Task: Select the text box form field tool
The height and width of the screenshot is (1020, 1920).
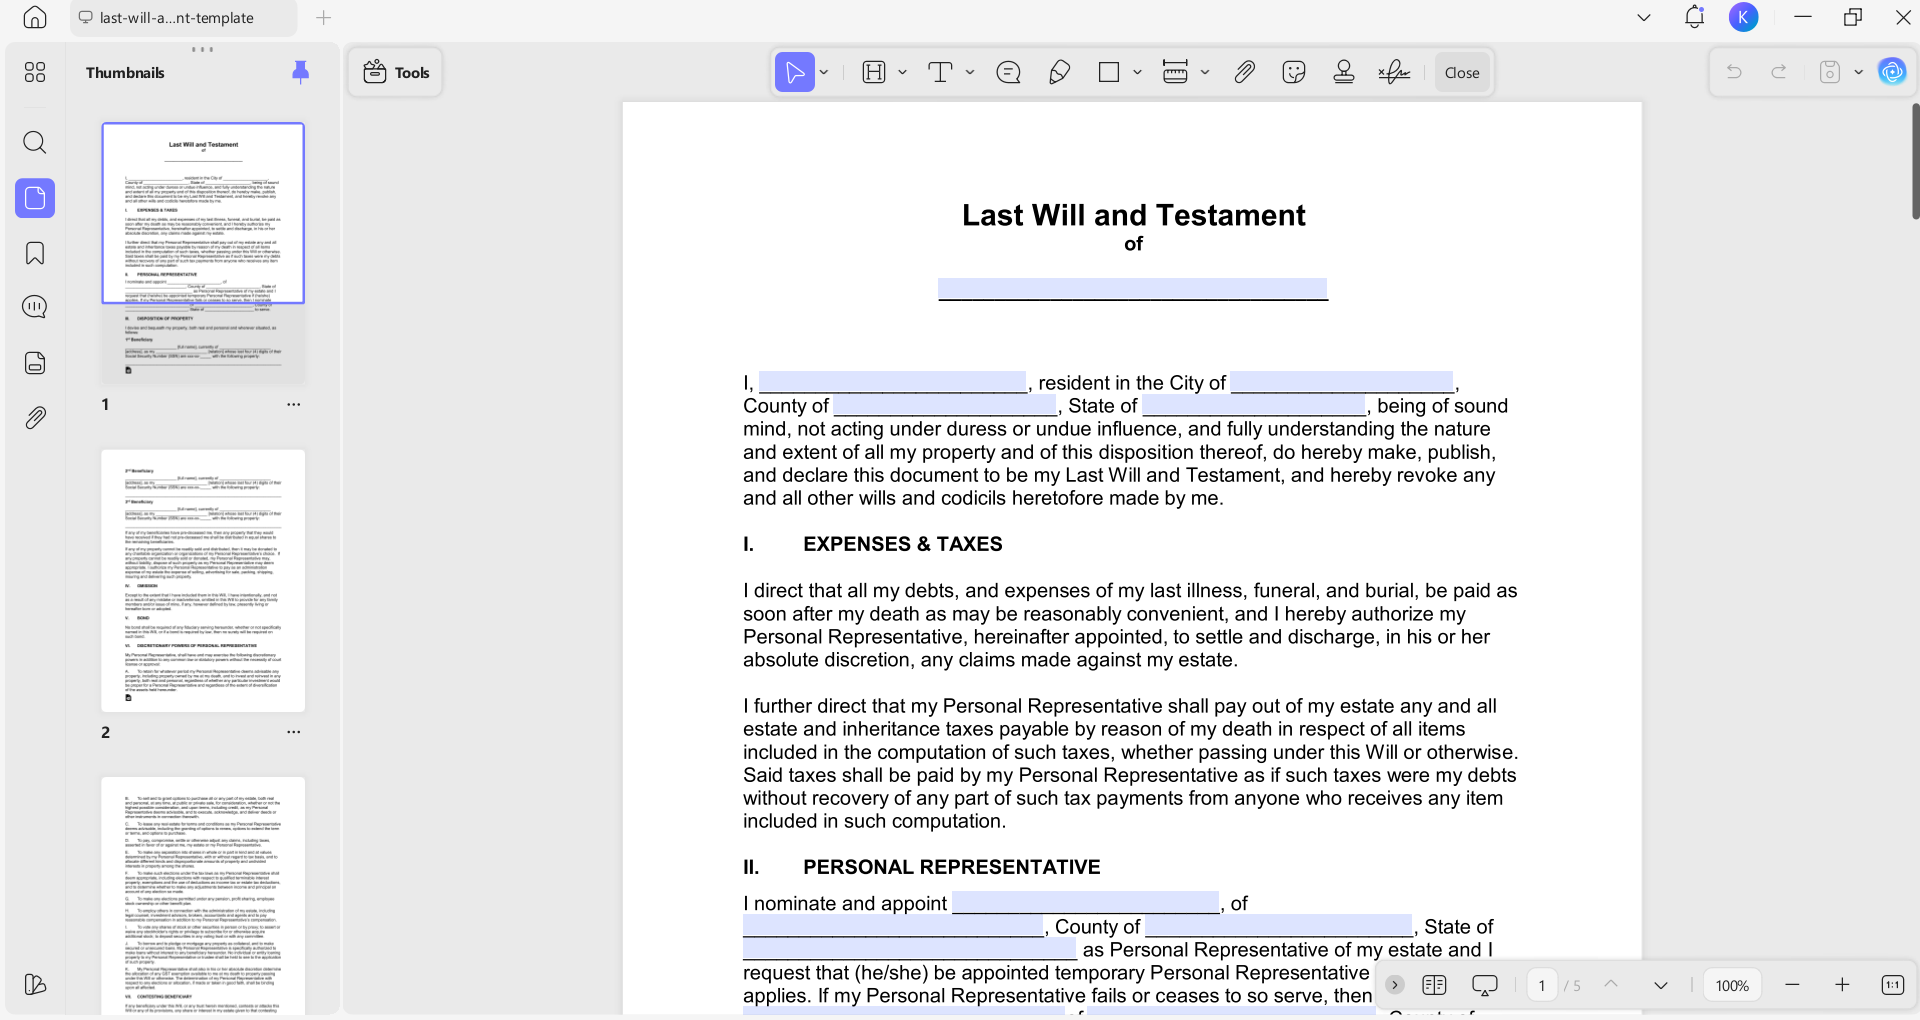Action: 874,72
